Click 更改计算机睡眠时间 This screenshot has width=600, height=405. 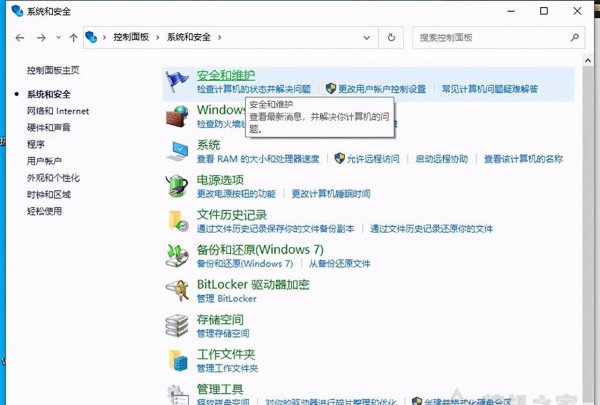coord(331,194)
